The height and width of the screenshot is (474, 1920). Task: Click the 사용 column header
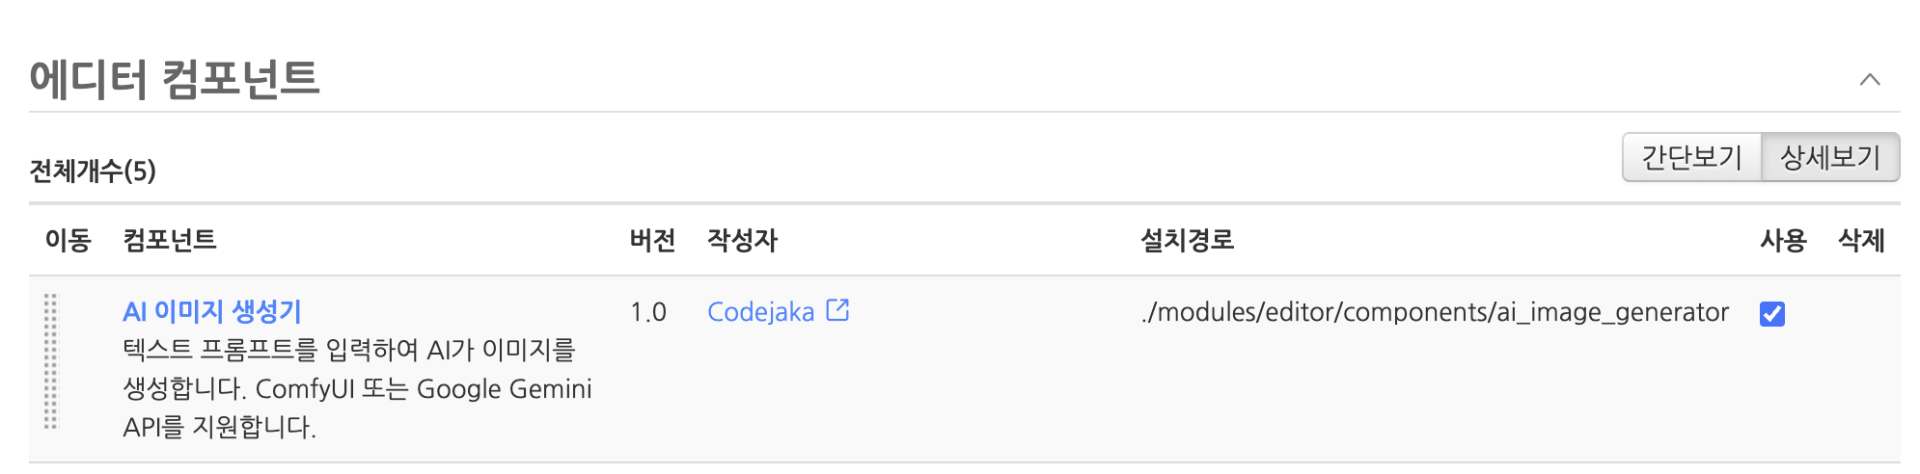coord(1783,240)
